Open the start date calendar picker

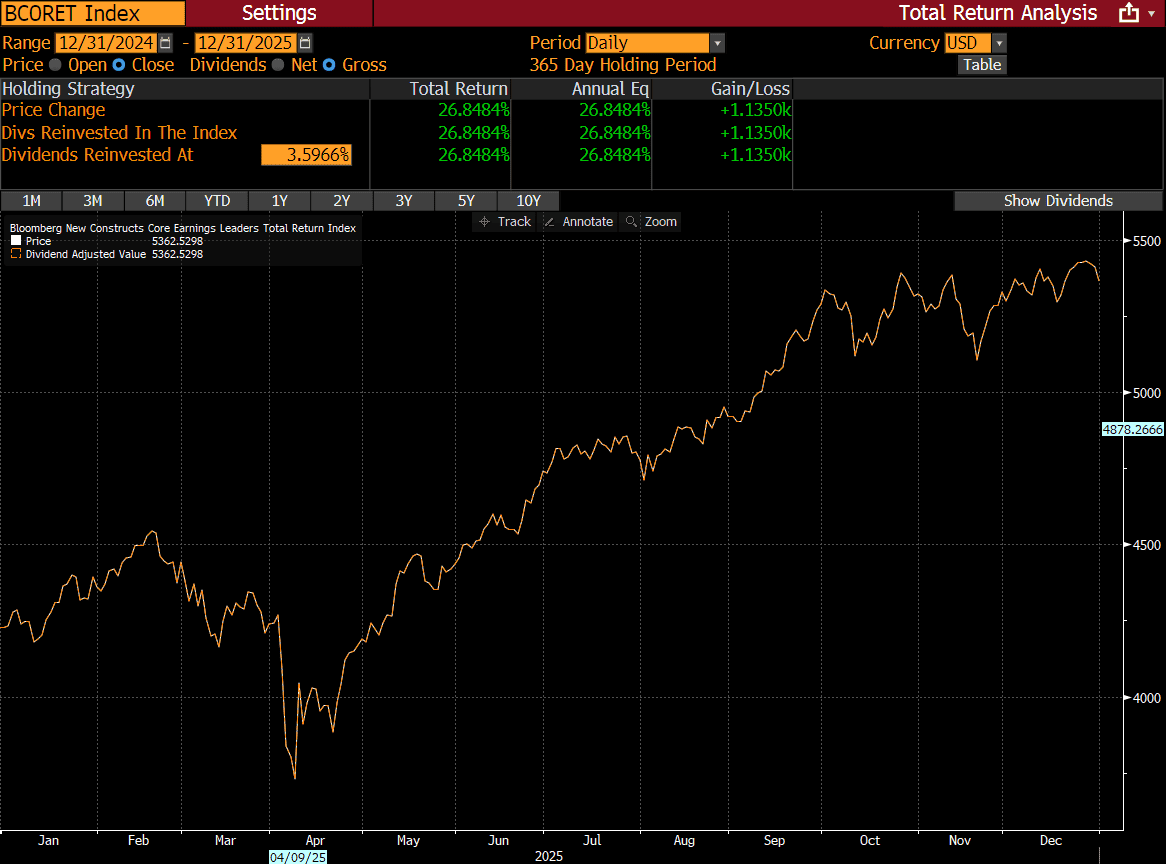pyautogui.click(x=165, y=43)
